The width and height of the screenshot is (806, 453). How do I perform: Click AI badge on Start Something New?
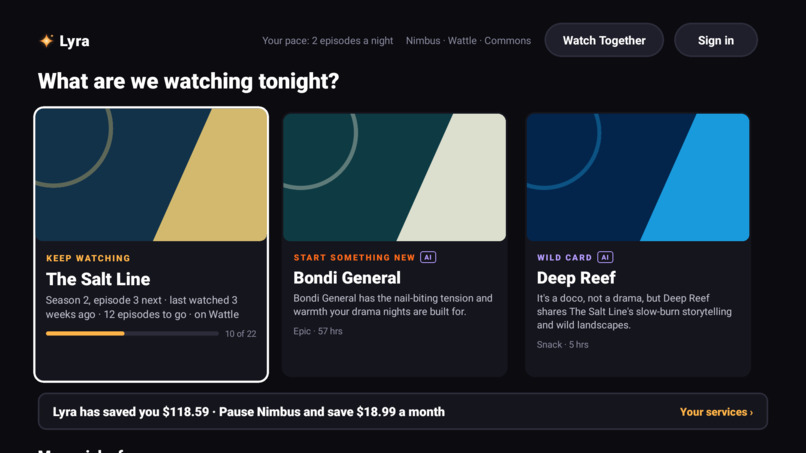click(x=428, y=257)
